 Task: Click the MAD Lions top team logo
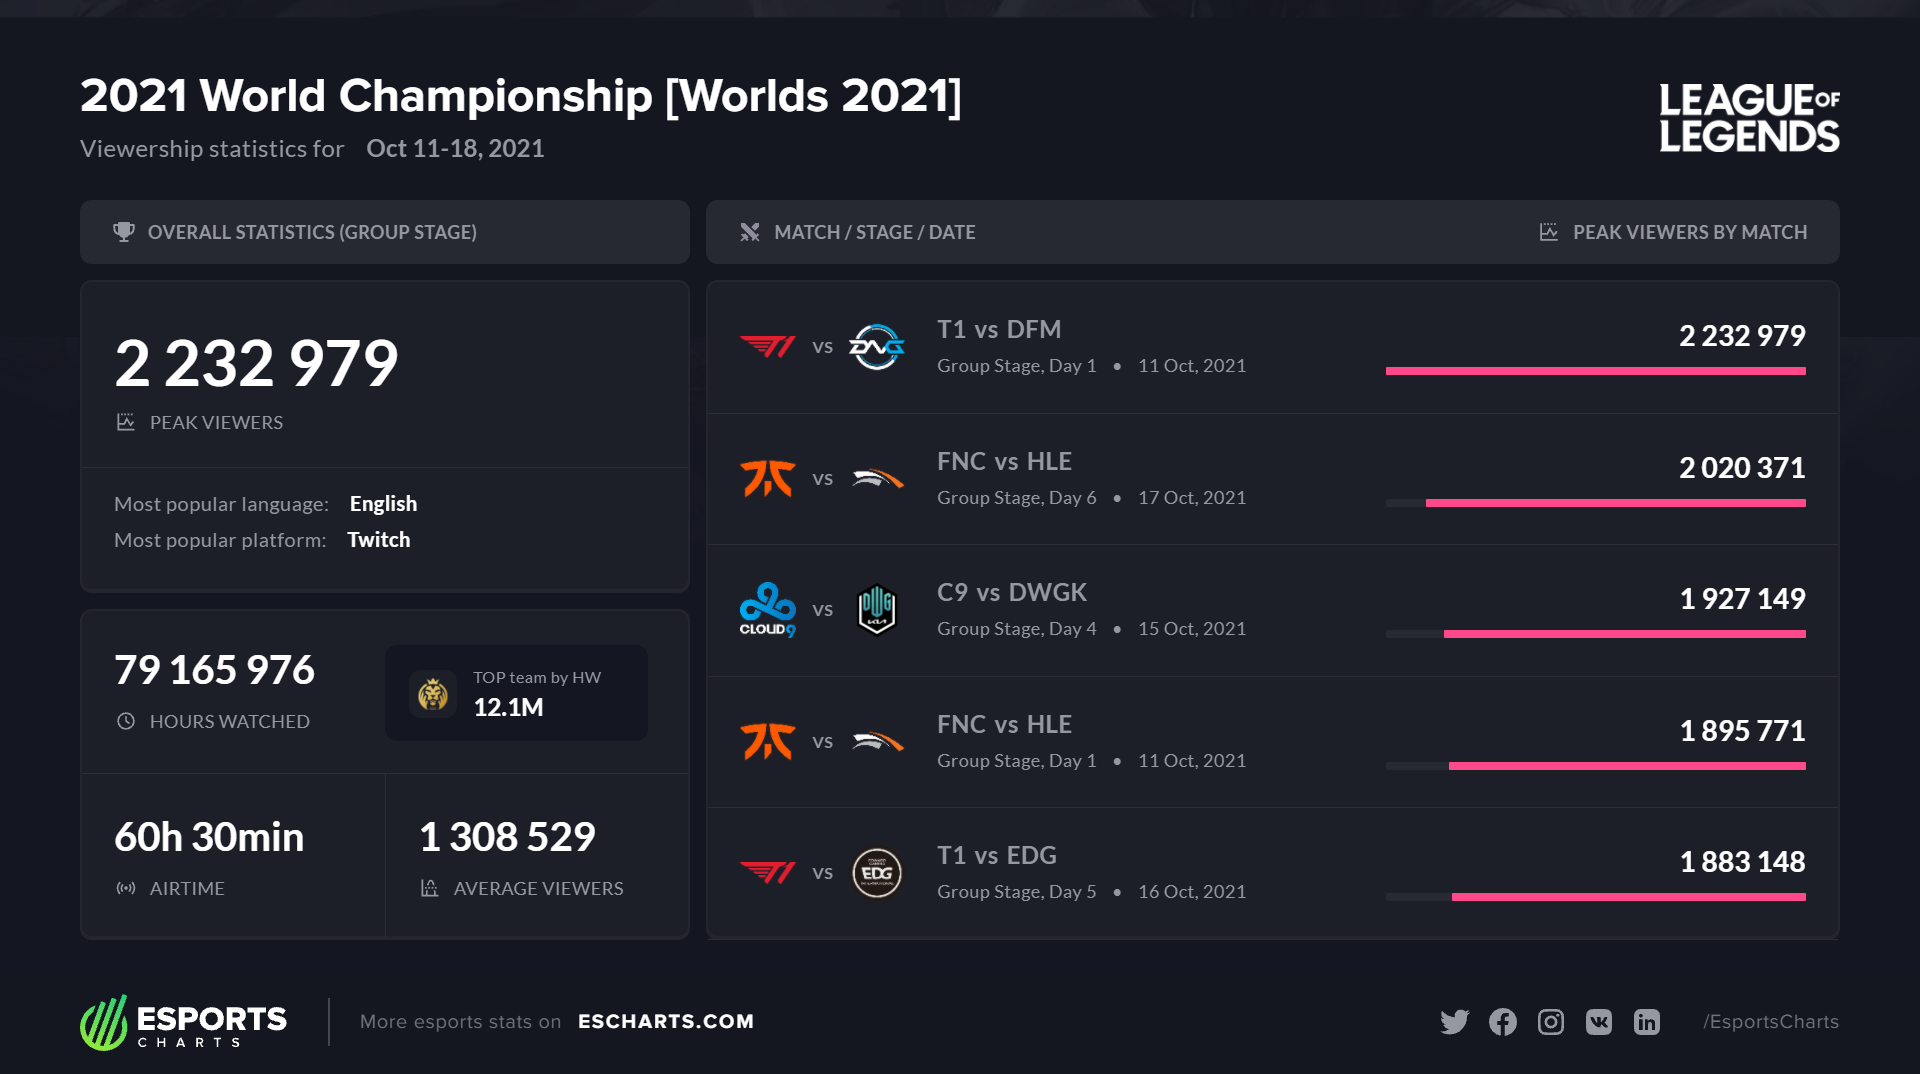(x=433, y=693)
